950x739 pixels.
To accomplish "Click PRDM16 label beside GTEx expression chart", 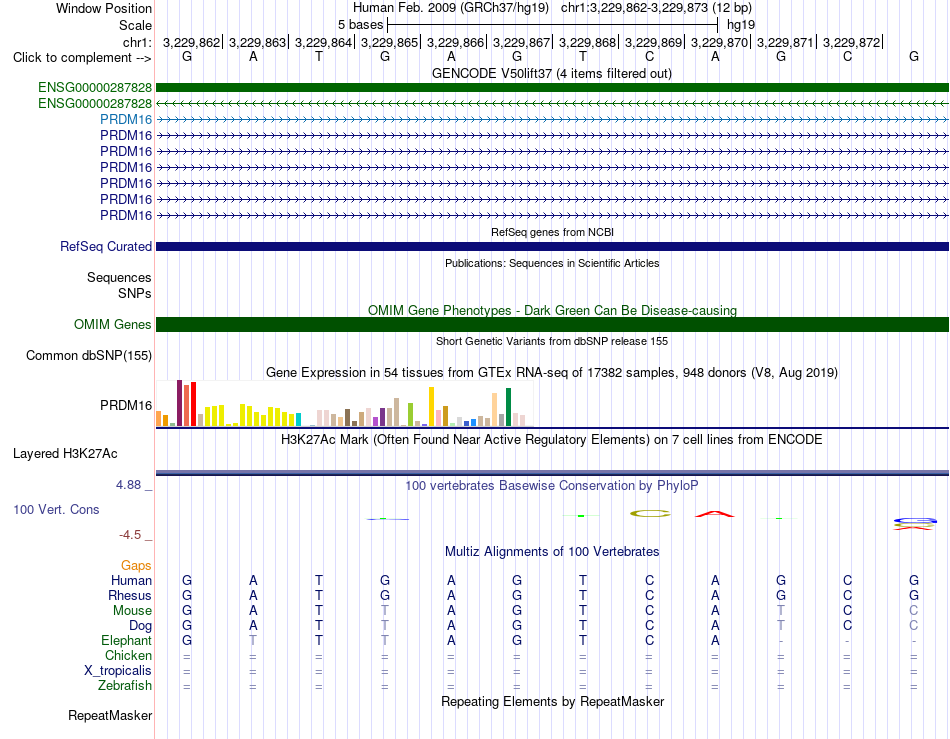I will [x=126, y=405].
